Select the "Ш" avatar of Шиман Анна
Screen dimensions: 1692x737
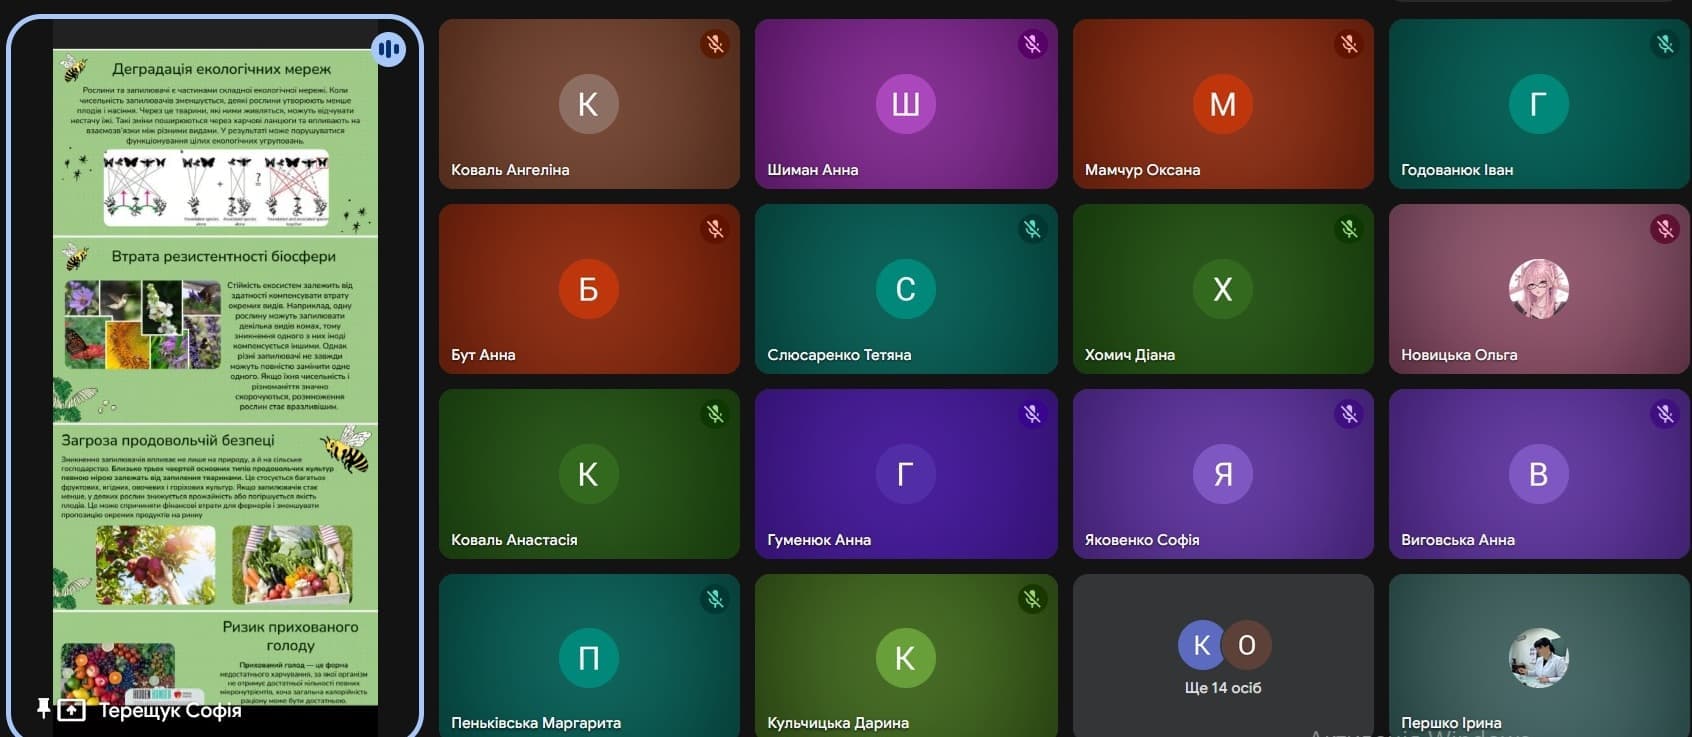pos(906,104)
